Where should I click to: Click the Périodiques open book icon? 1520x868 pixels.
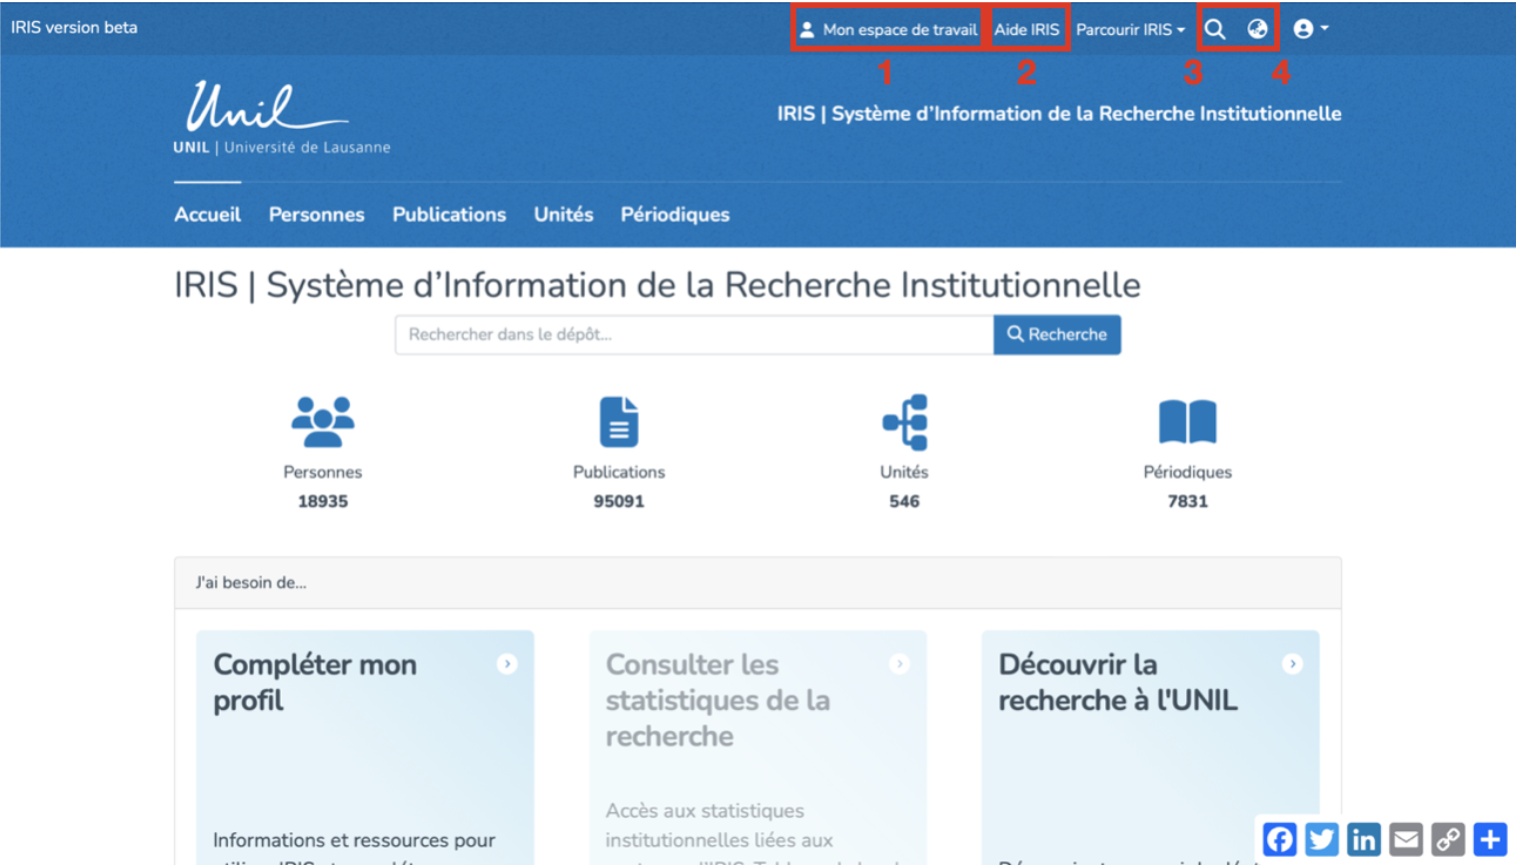[x=1187, y=422]
